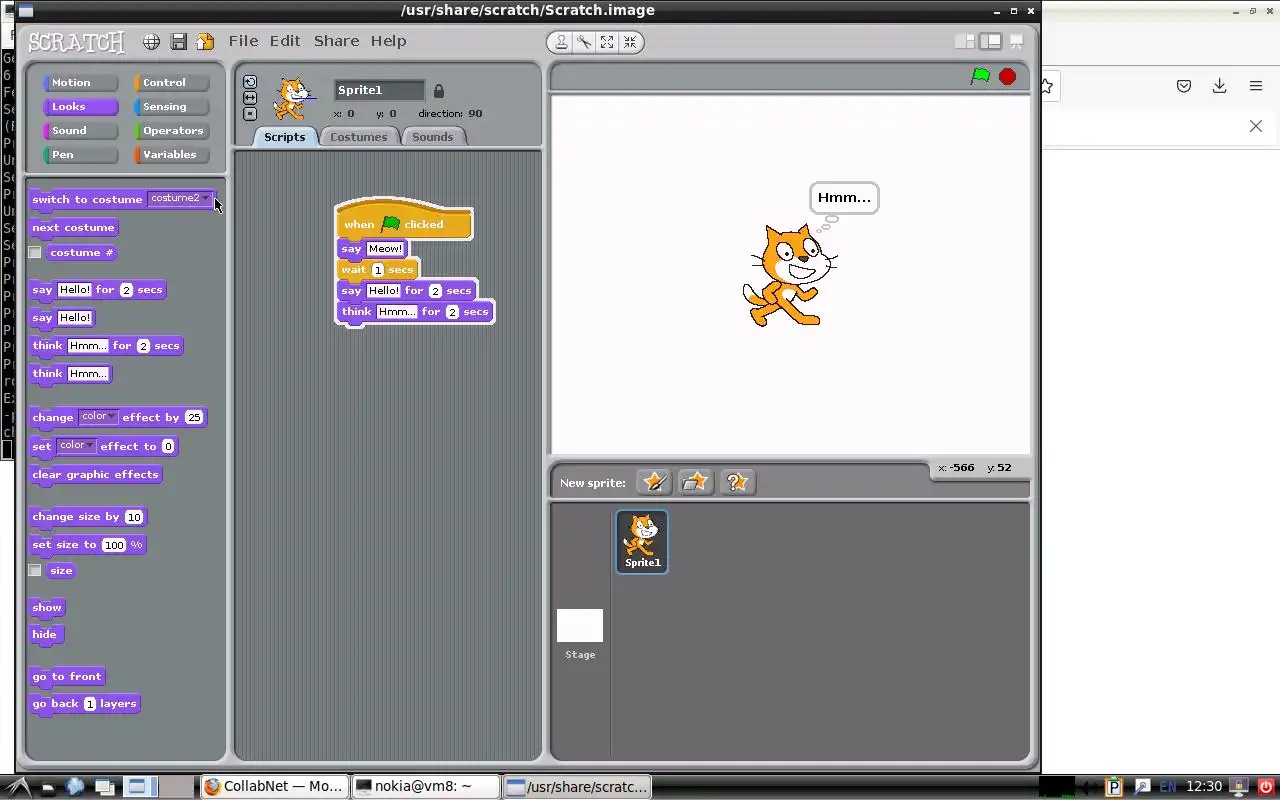The width and height of the screenshot is (1280, 800).
Task: Select the duplicate stamp tool
Action: coord(561,41)
